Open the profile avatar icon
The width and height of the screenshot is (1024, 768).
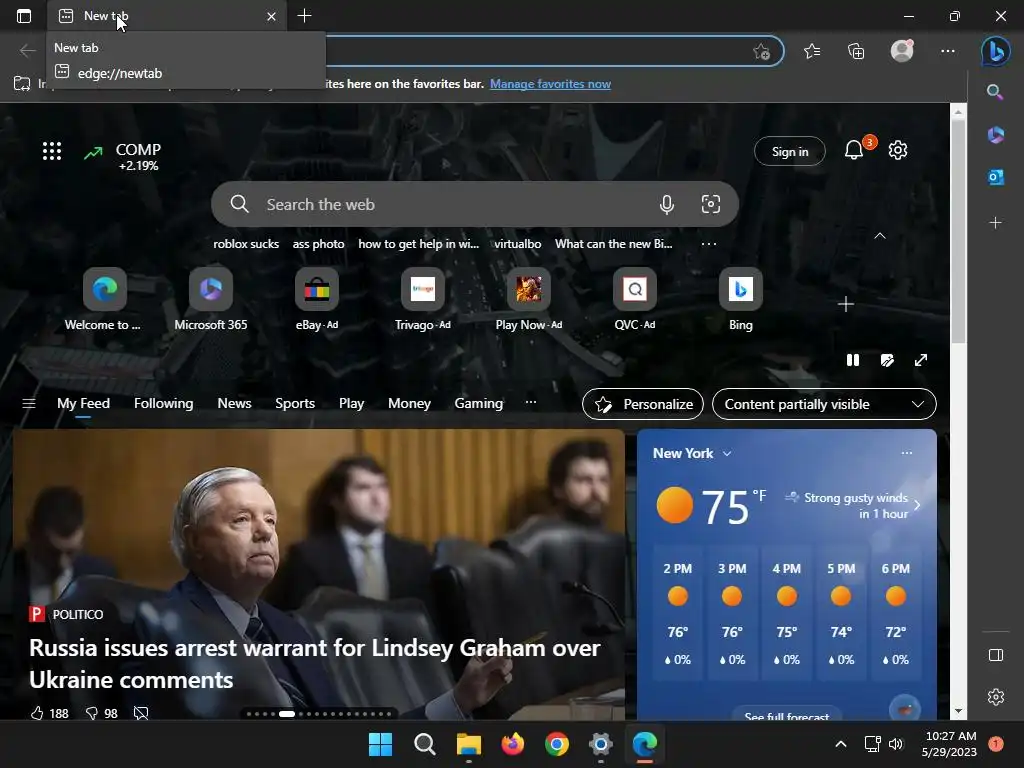point(903,50)
